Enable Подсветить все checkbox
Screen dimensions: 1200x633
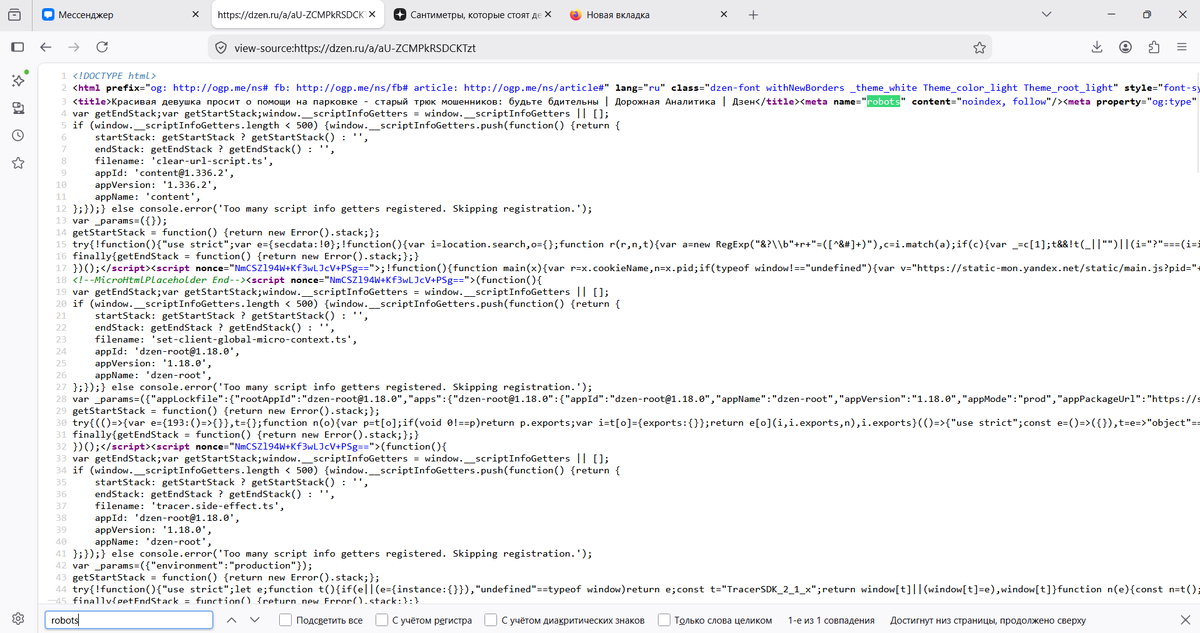pyautogui.click(x=286, y=620)
